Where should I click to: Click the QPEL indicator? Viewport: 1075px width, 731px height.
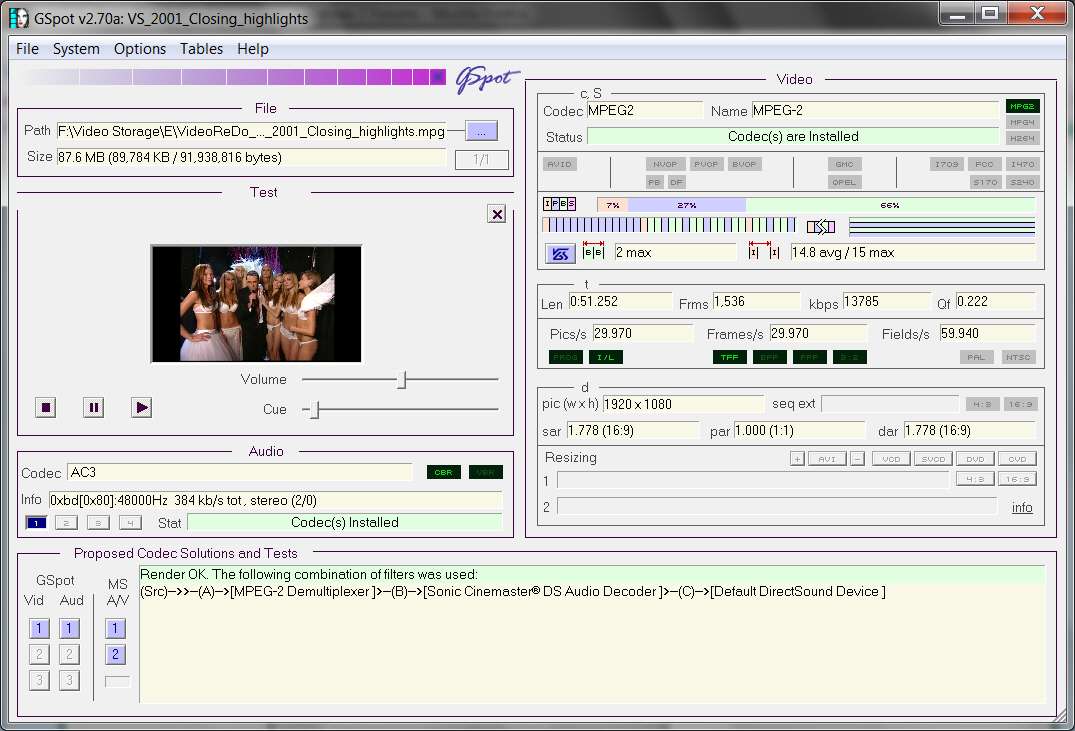(x=845, y=182)
